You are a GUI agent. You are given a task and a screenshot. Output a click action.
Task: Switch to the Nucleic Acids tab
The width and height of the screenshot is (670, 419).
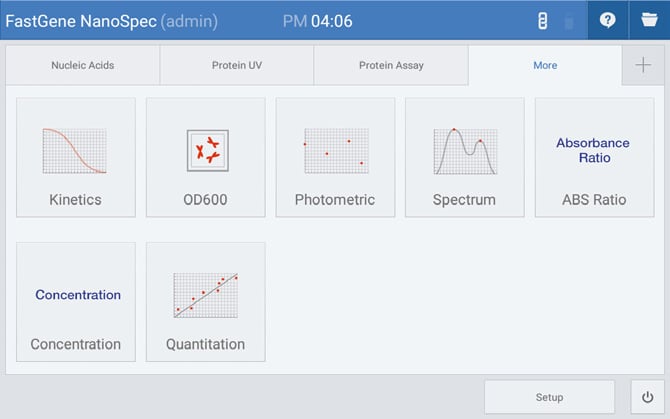pos(83,65)
